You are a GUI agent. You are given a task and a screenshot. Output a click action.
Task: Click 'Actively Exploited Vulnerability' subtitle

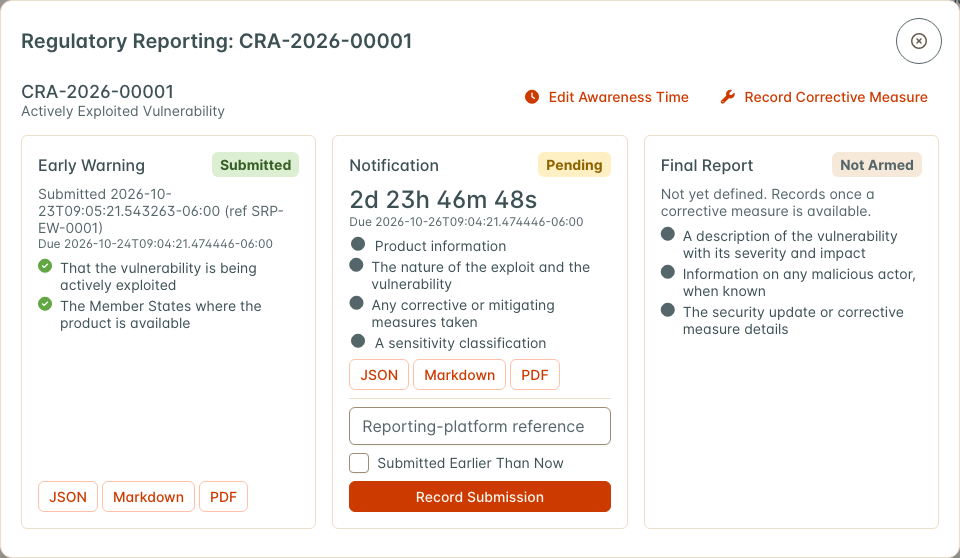click(x=123, y=111)
